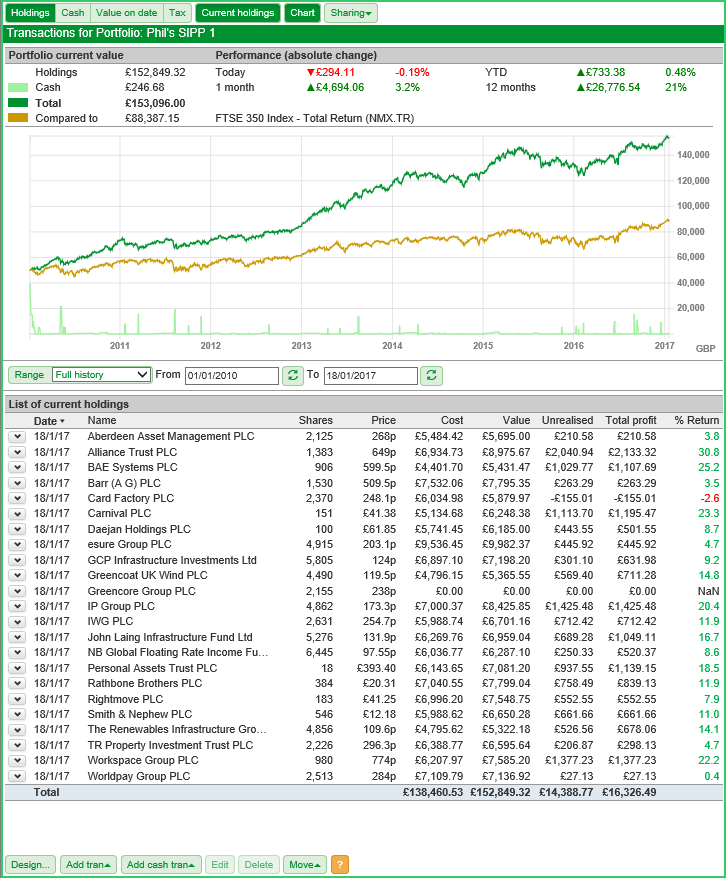Image resolution: width=726 pixels, height=878 pixels.
Task: Expand row menu for esure Group PLC
Action: [17, 544]
